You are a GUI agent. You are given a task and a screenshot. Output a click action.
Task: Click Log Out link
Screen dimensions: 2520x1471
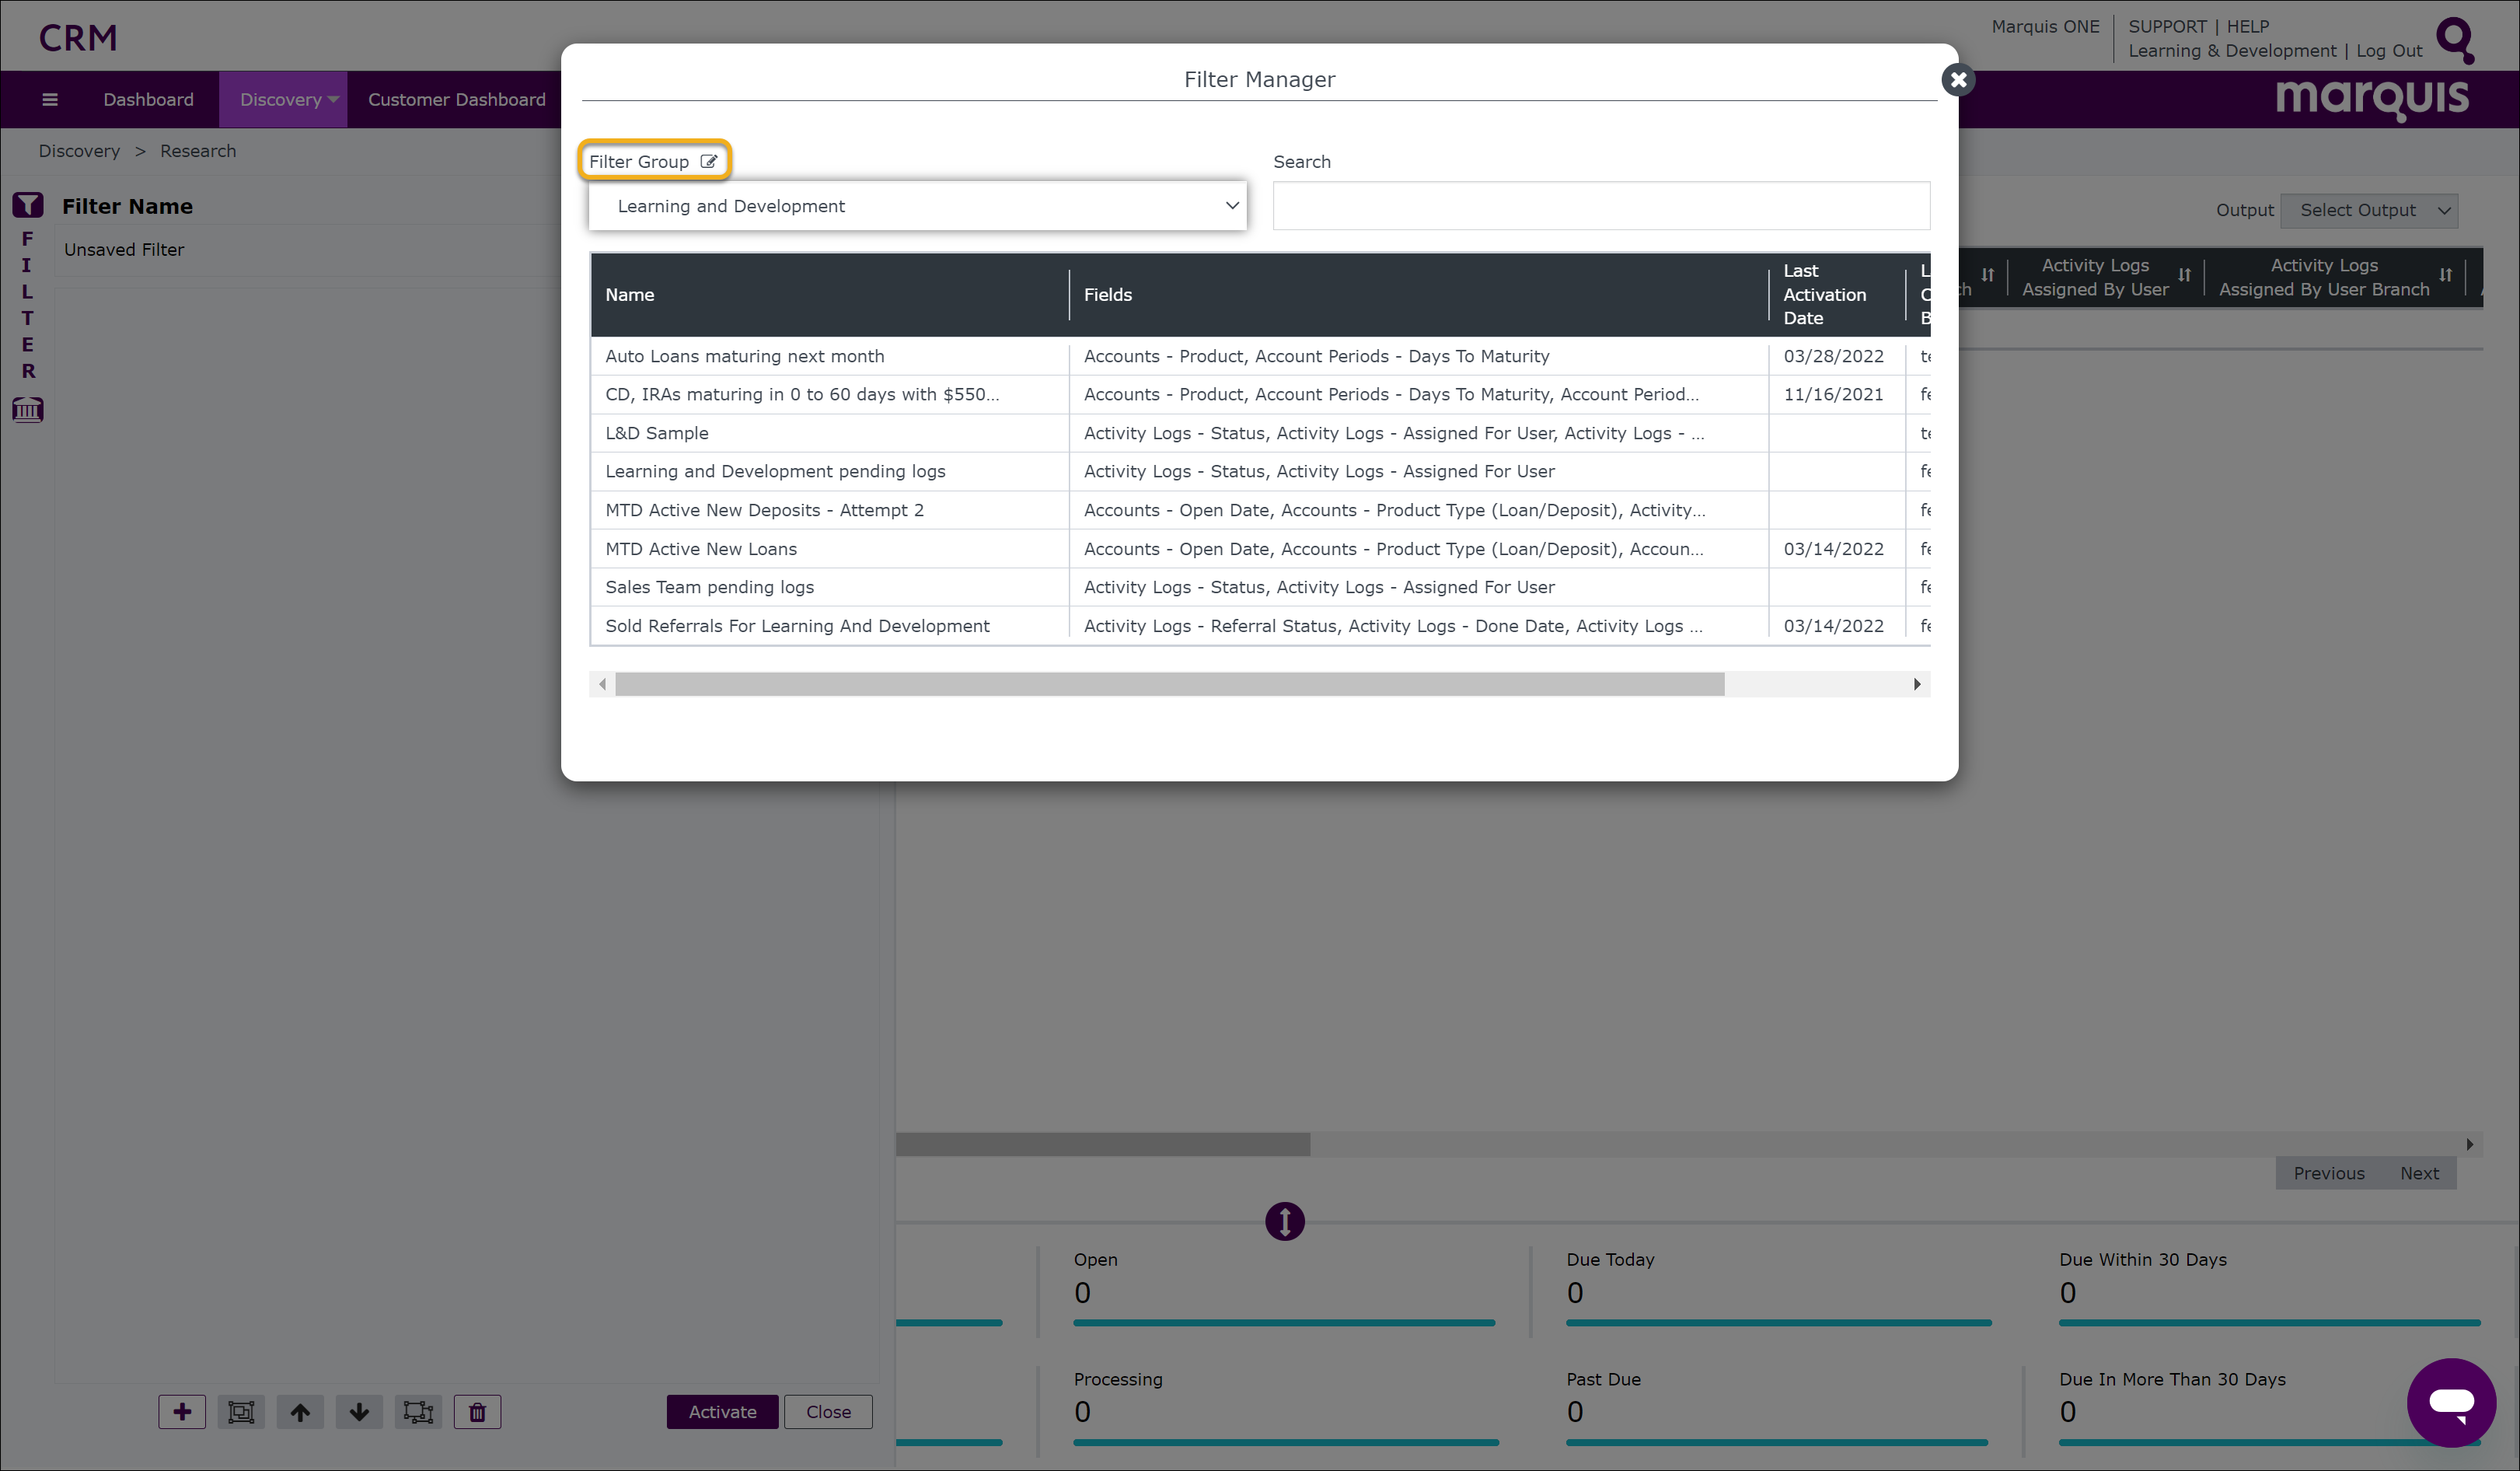2389,51
